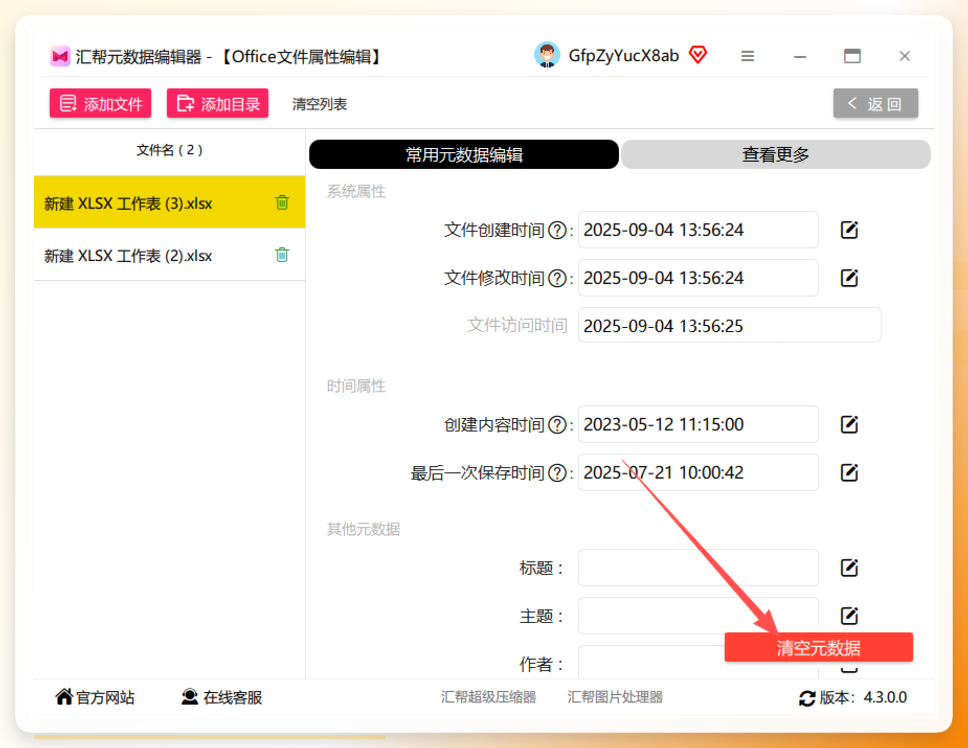The image size is (968, 748).
Task: Click the 版本: 4.3.0.0 version text
Action: (863, 698)
